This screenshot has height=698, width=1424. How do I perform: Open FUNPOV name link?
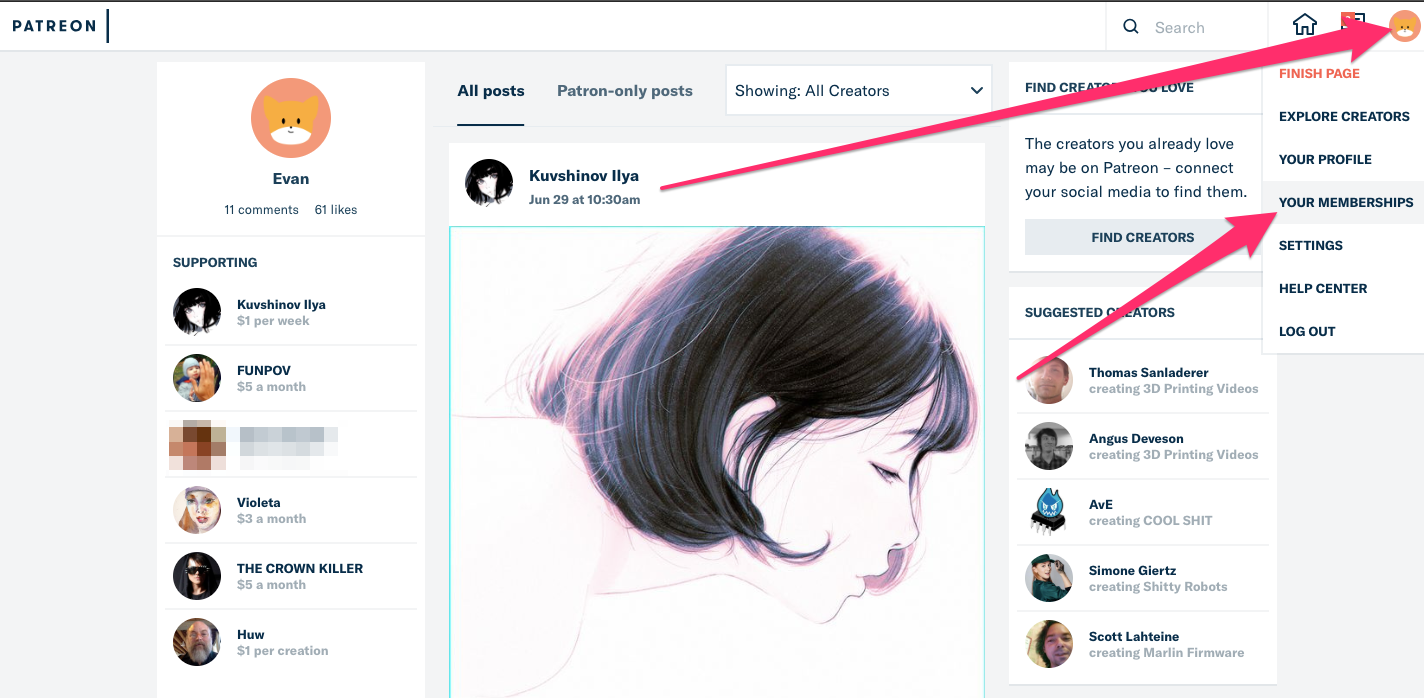click(x=264, y=370)
